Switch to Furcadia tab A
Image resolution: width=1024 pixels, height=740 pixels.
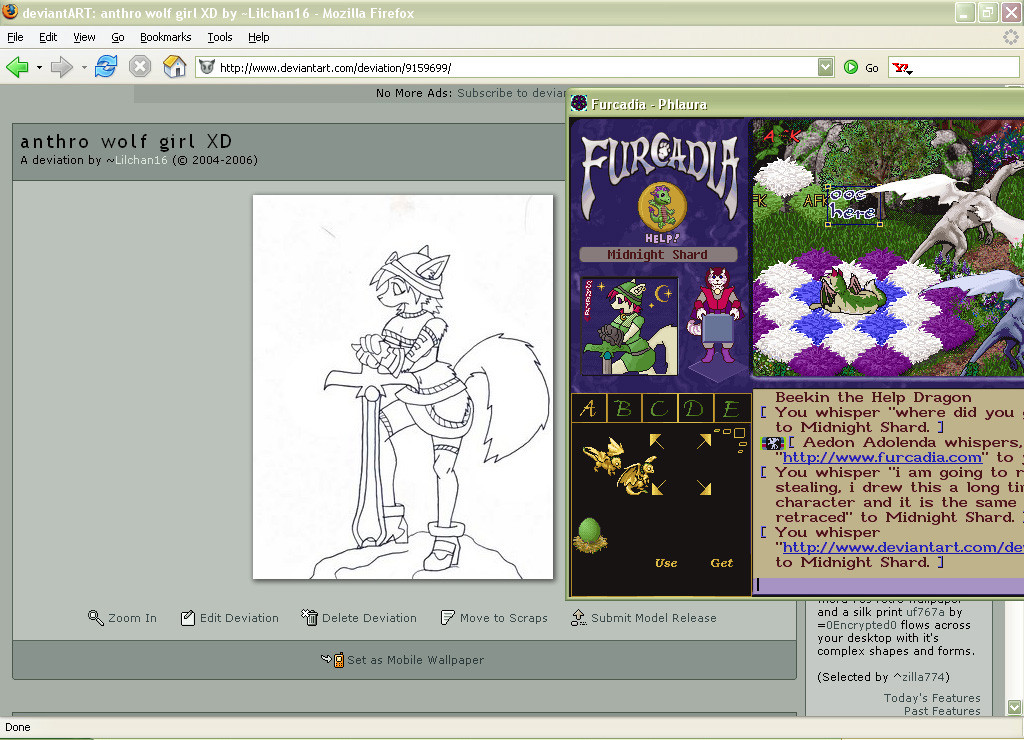click(588, 409)
